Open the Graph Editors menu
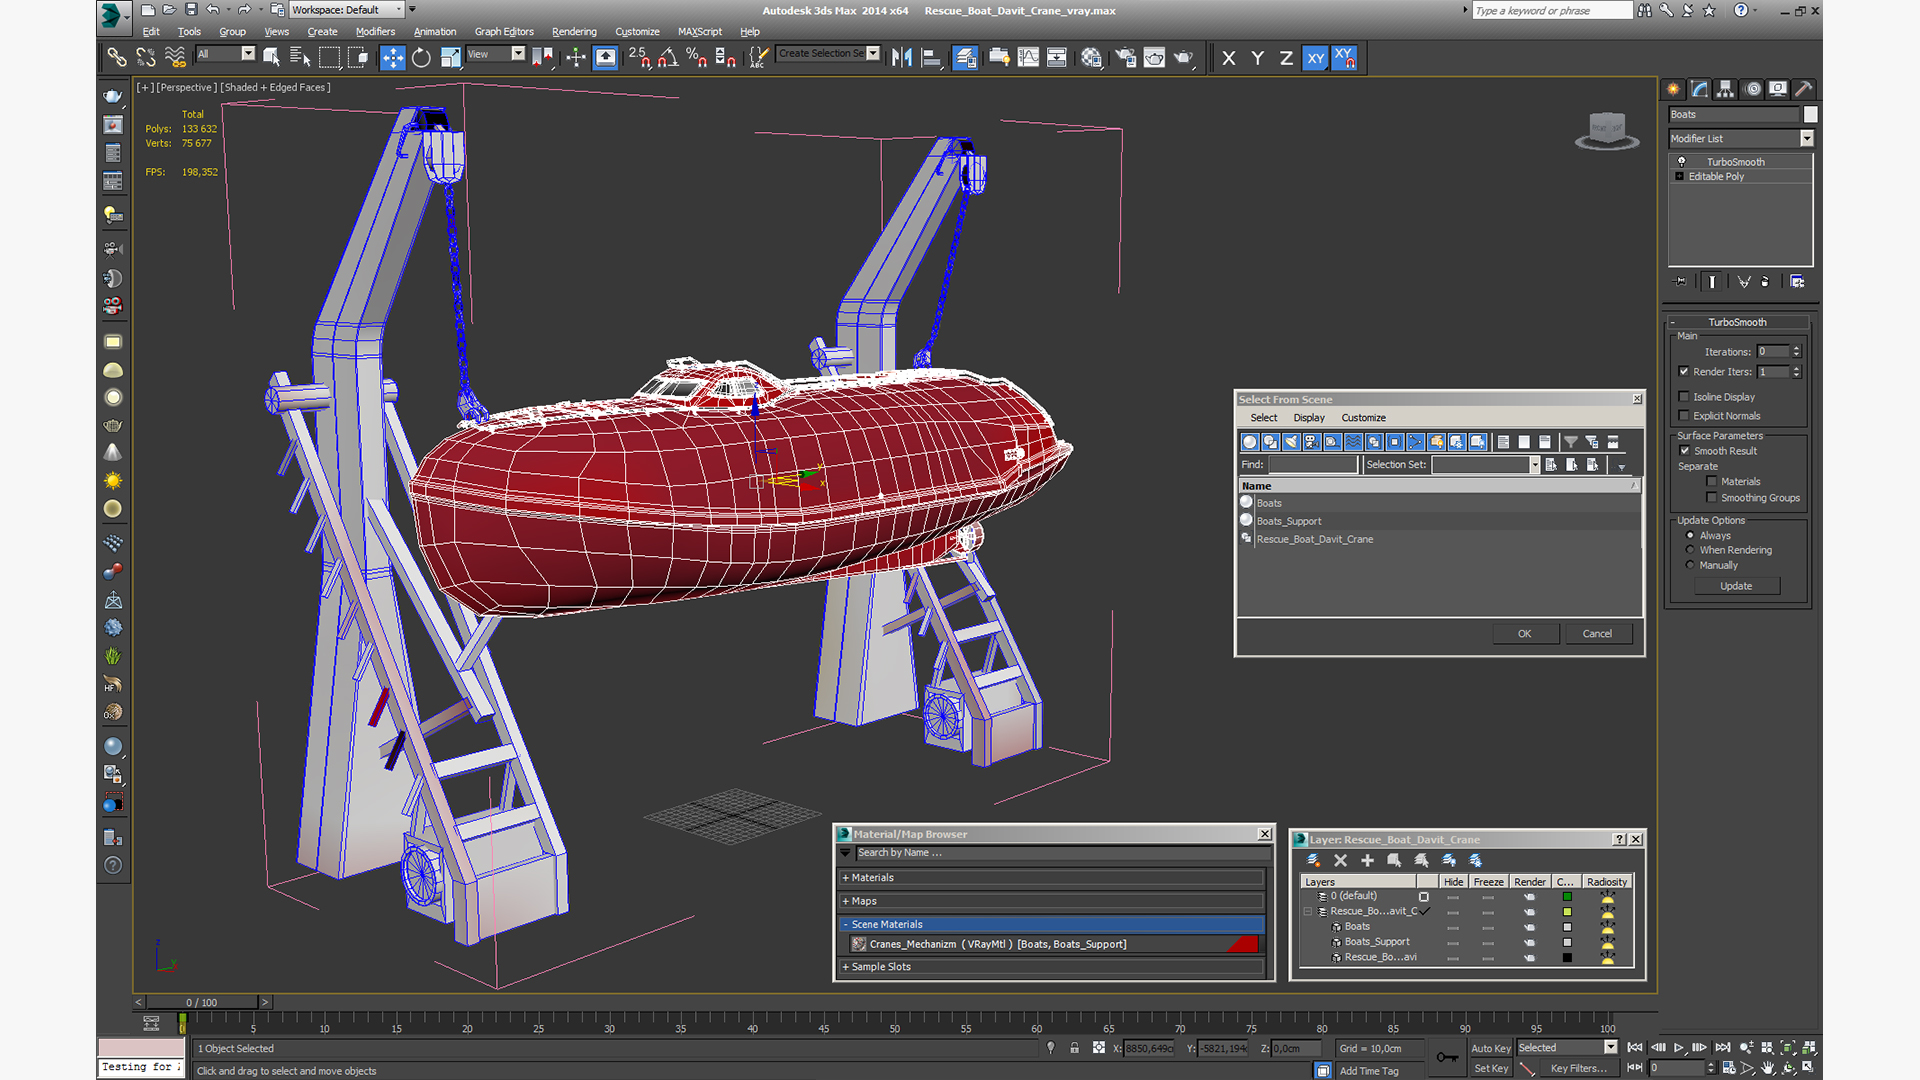This screenshot has width=1920, height=1080. coord(504,32)
